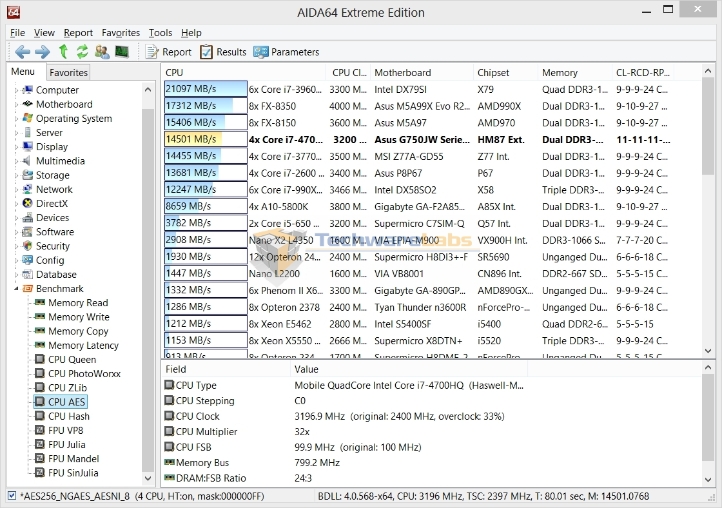Image resolution: width=722 pixels, height=508 pixels.
Task: Select the Memory Read benchmark icon
Action: [x=40, y=303]
